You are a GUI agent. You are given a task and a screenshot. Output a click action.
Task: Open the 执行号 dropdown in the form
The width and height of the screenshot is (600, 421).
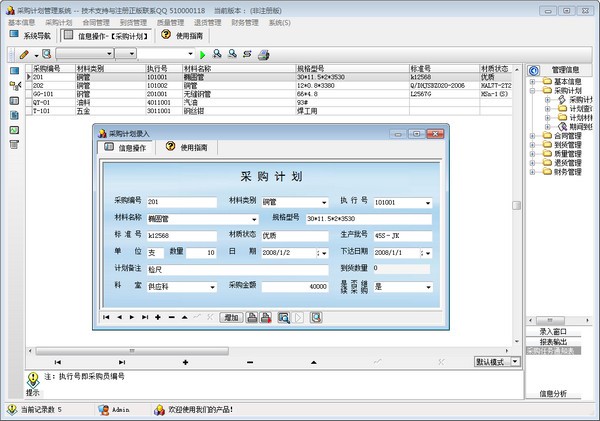click(x=427, y=203)
